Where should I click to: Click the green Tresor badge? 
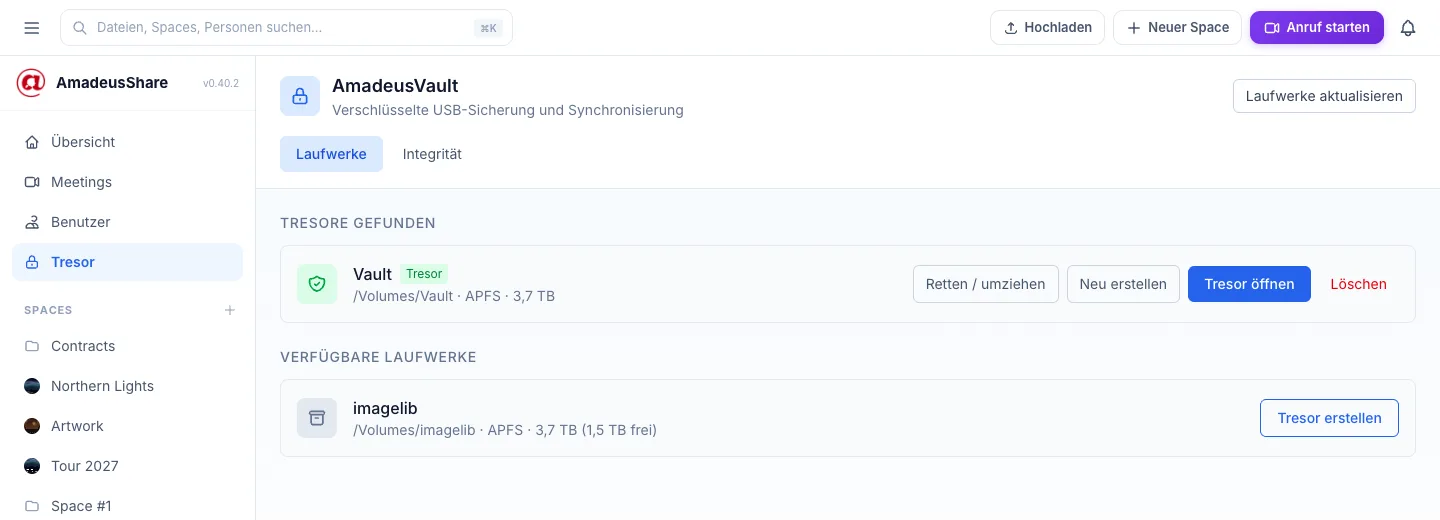coord(424,273)
